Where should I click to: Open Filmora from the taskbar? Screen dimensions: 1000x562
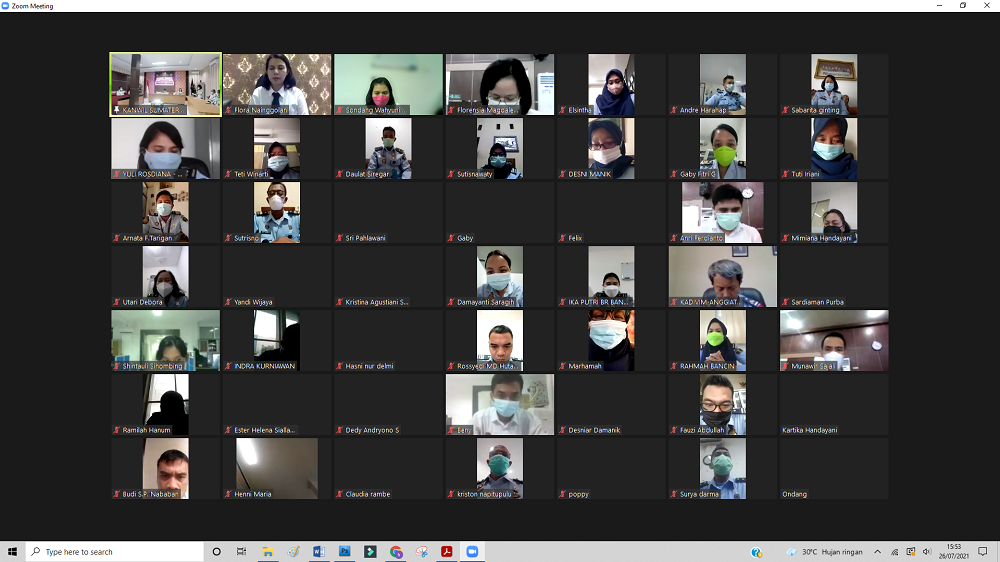point(370,551)
